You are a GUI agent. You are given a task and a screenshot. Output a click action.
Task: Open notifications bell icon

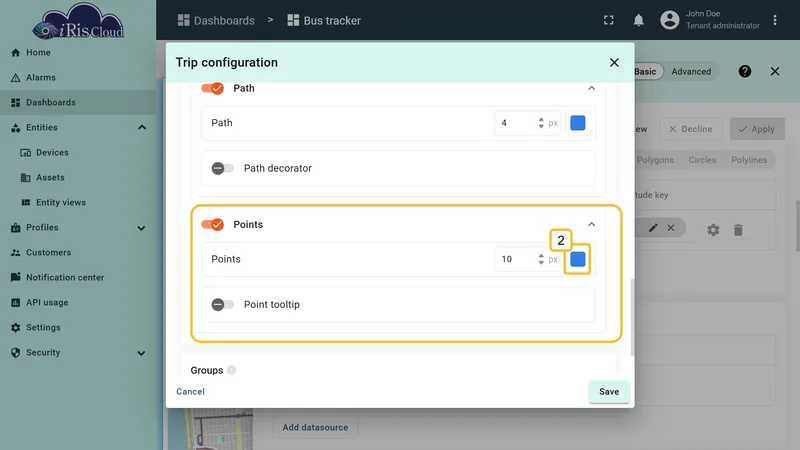coord(638,20)
